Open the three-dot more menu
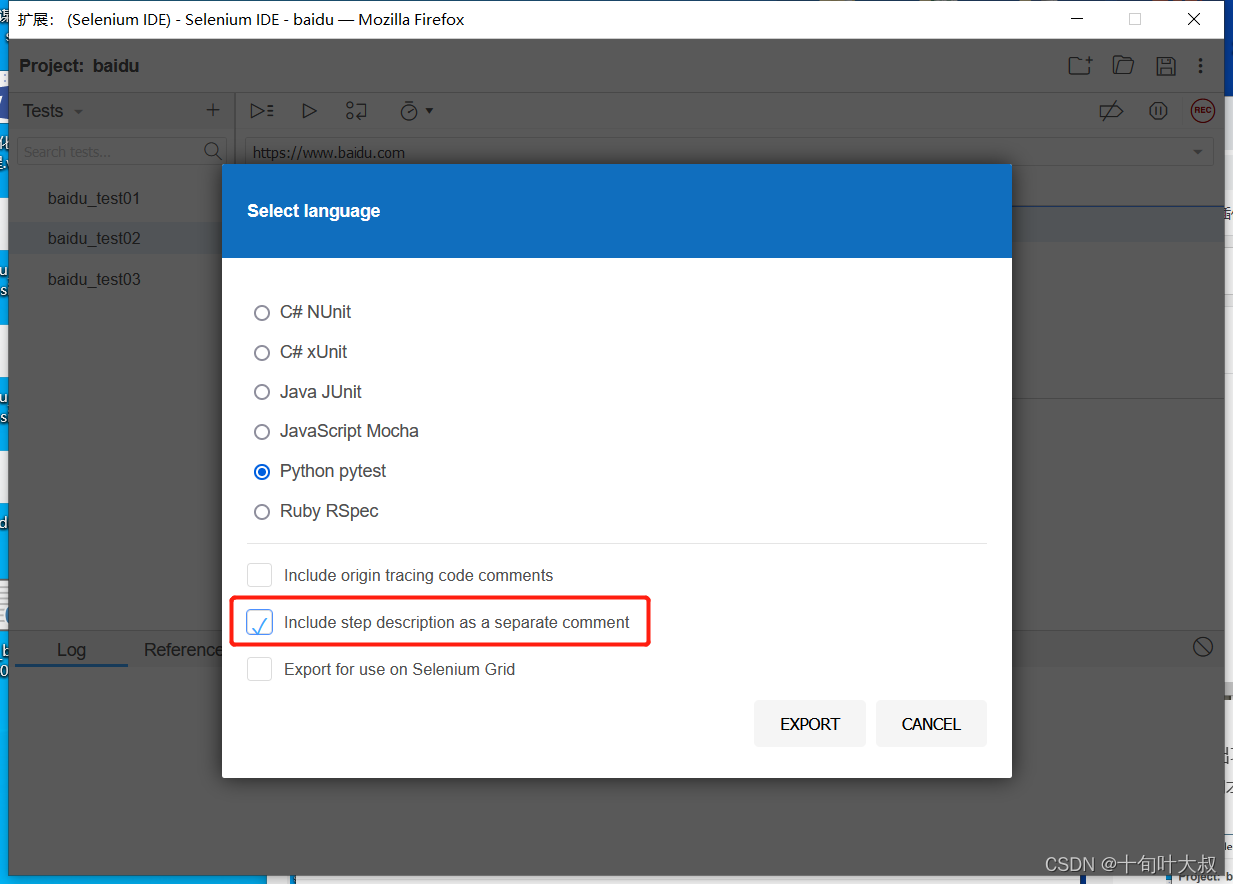Image resolution: width=1233 pixels, height=884 pixels. point(1200,66)
